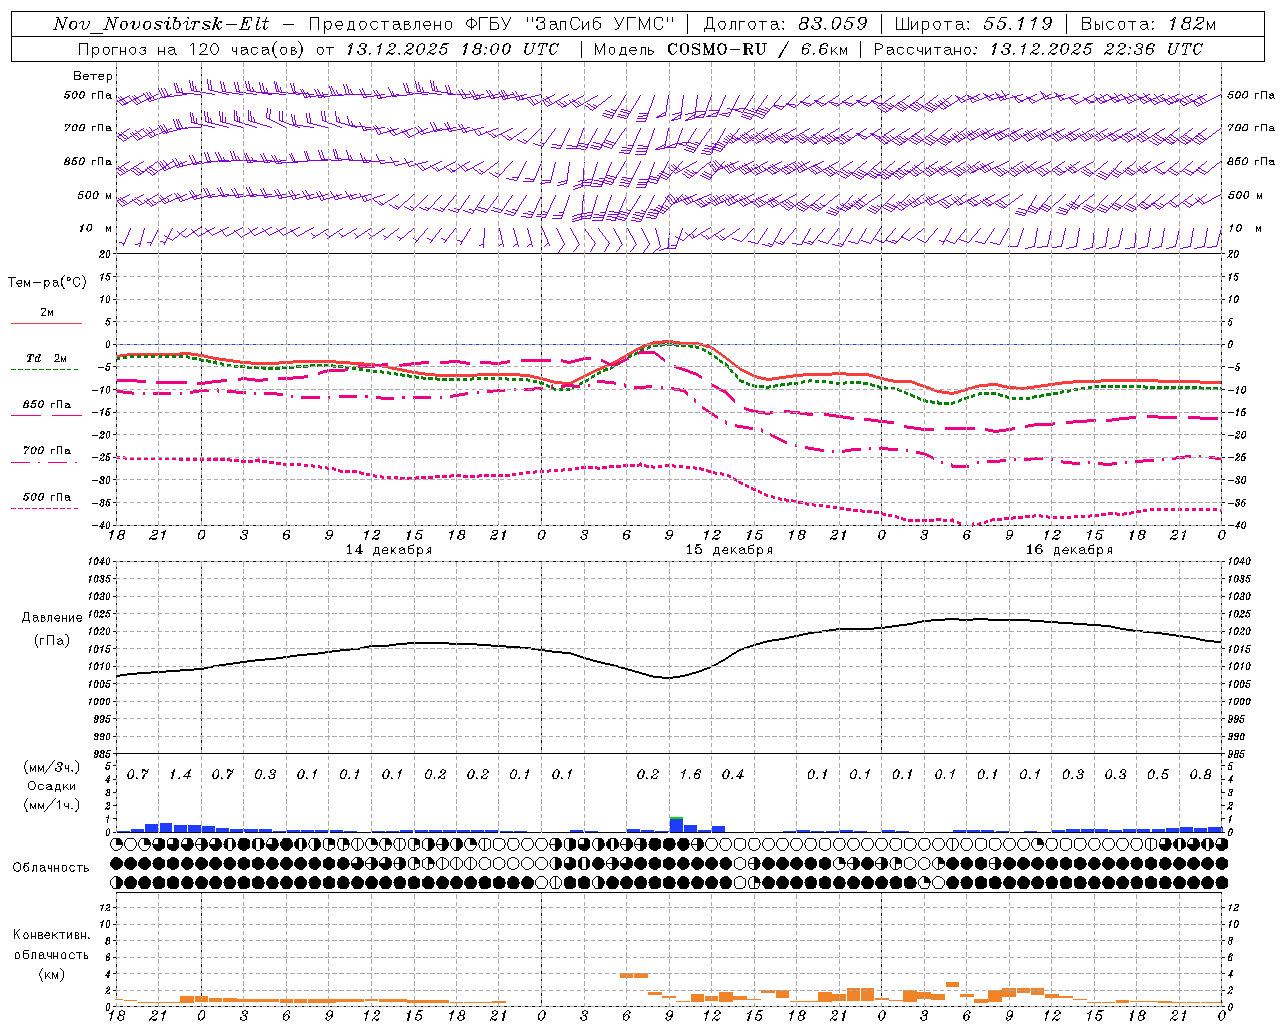Screen dimensions: 1280x1024
Task: Click the 15 декабря date label
Action: [x=729, y=550]
